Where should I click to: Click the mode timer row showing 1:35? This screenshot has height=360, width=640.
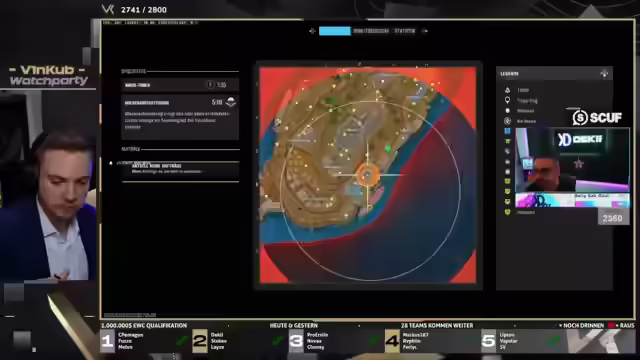(180, 85)
